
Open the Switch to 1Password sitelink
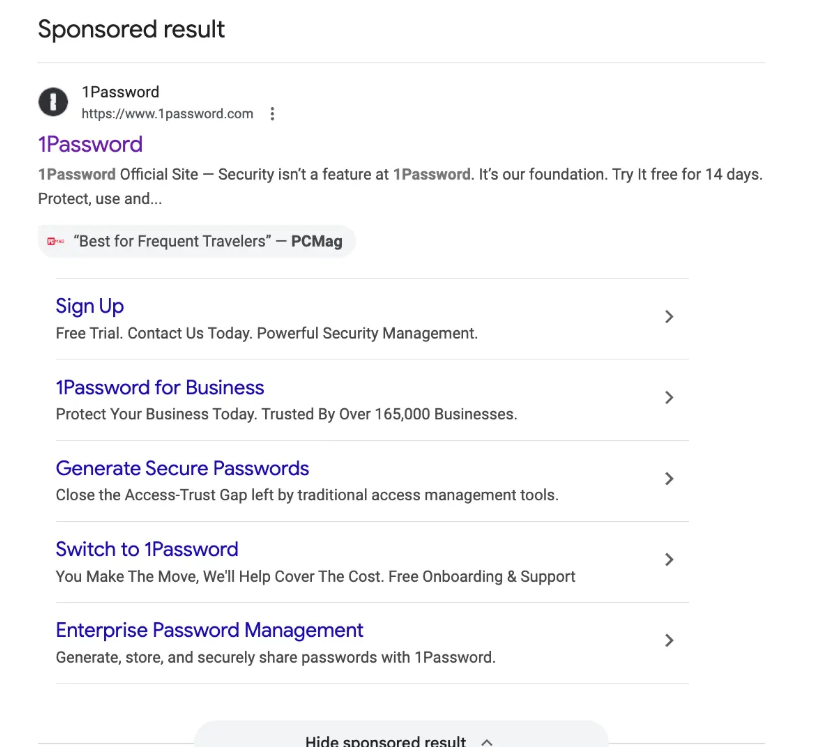147,549
